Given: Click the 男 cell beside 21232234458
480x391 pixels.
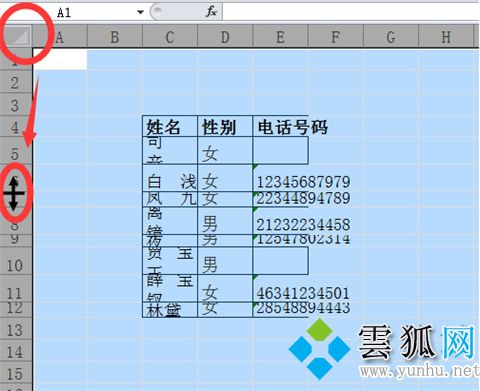Looking at the screenshot, I should [x=225, y=220].
